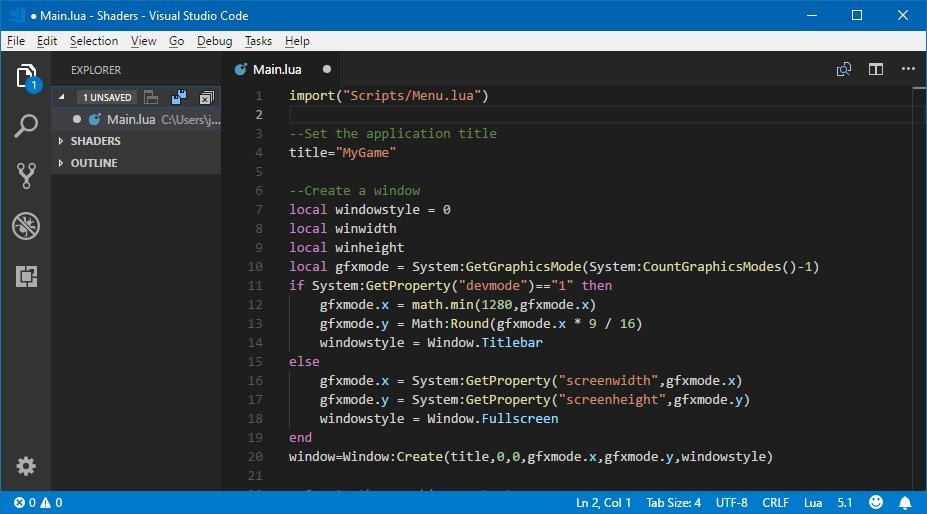The image size is (927, 514).
Task: Open the editor More Actions menu
Action: click(x=906, y=70)
